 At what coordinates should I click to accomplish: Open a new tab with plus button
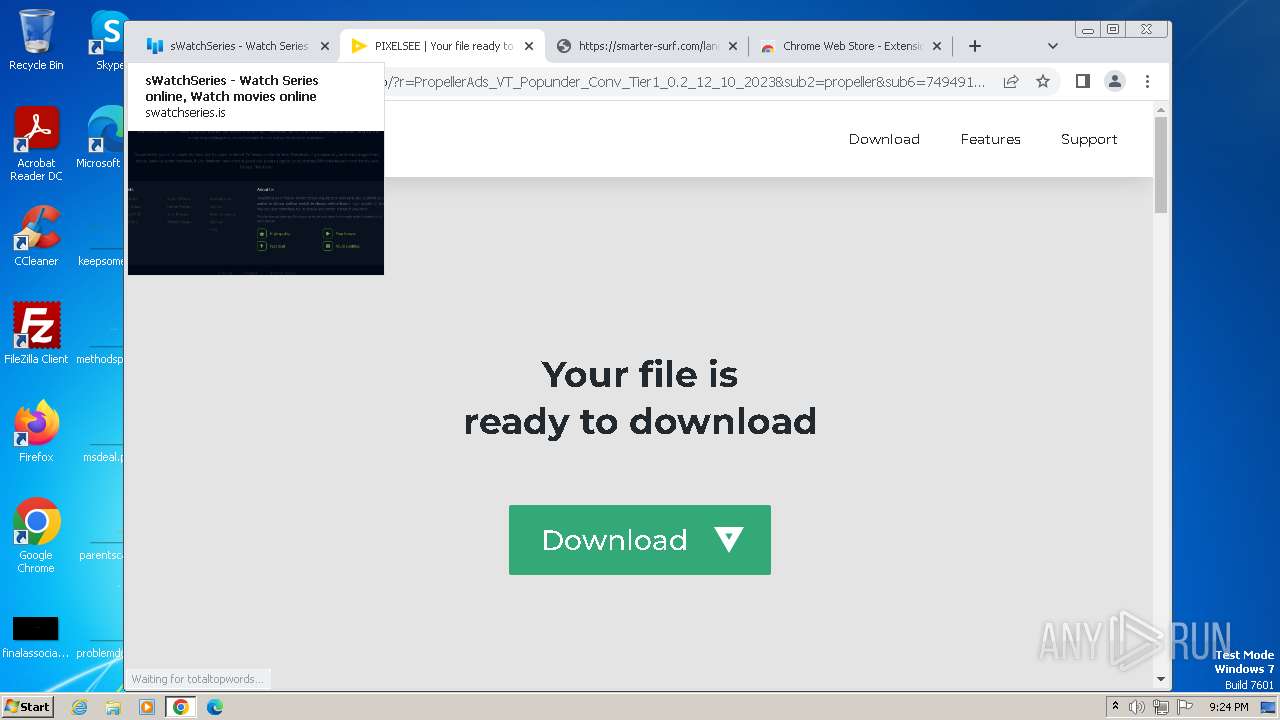(975, 46)
